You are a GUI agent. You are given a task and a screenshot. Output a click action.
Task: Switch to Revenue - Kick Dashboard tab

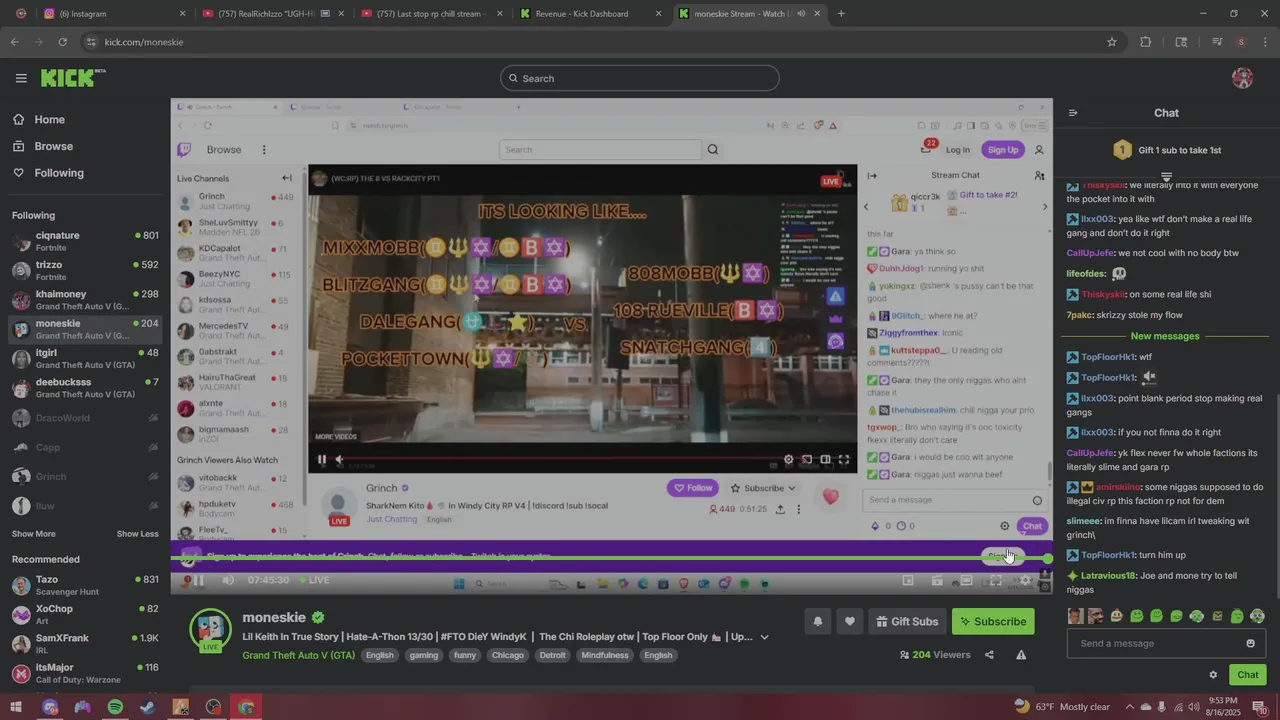point(591,14)
